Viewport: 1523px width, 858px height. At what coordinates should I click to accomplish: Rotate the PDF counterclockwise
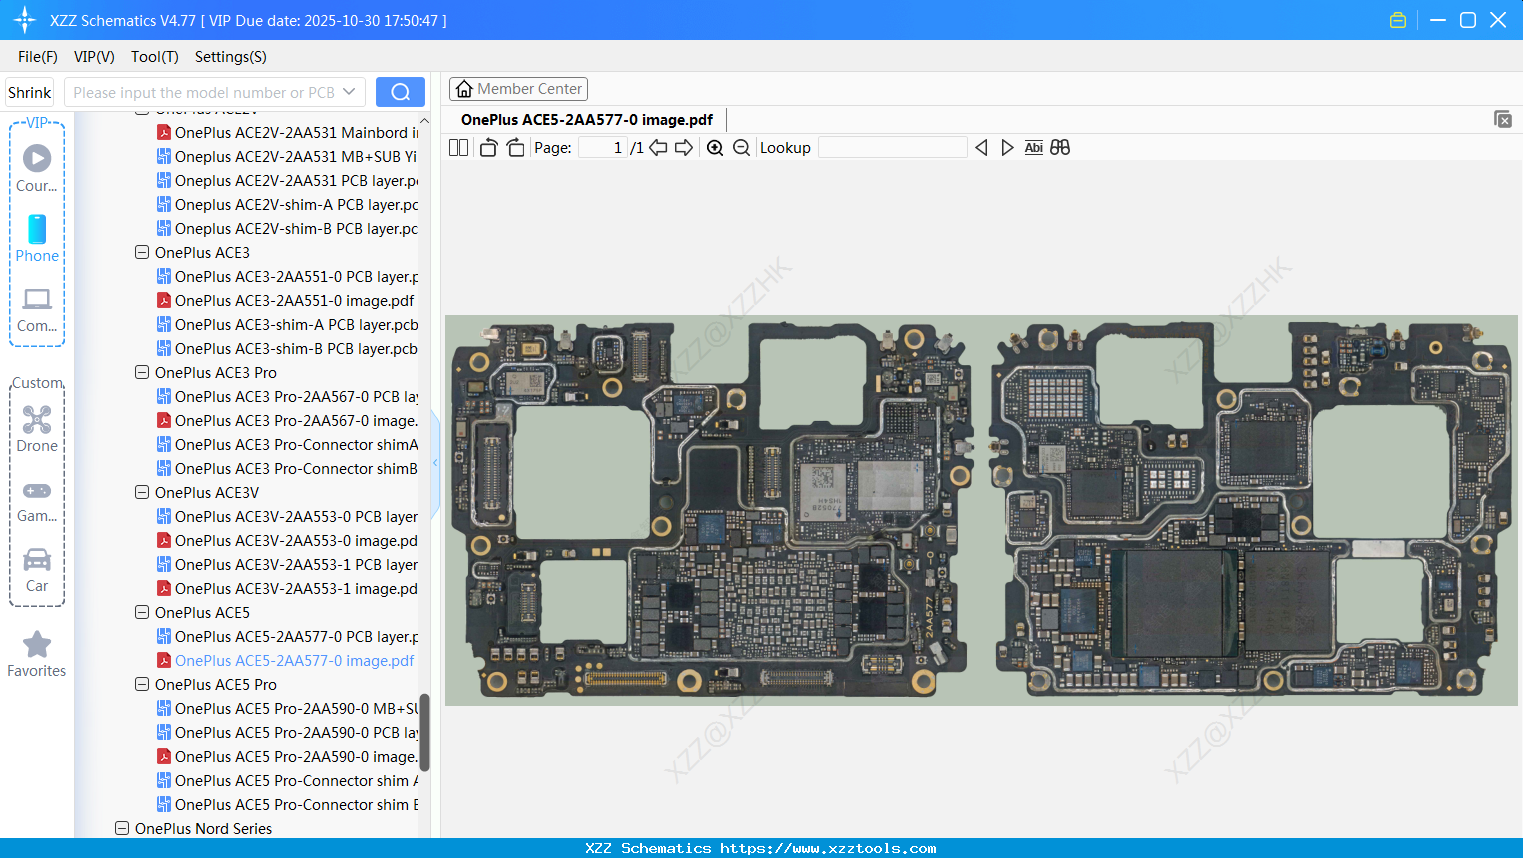pyautogui.click(x=487, y=146)
